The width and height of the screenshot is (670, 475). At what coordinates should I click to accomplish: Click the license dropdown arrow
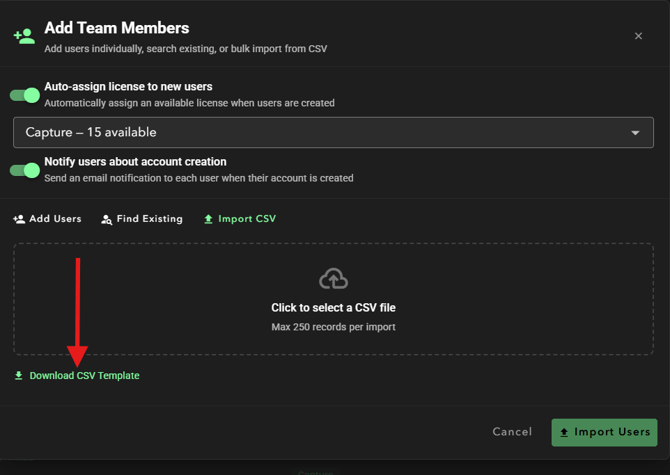click(x=635, y=133)
